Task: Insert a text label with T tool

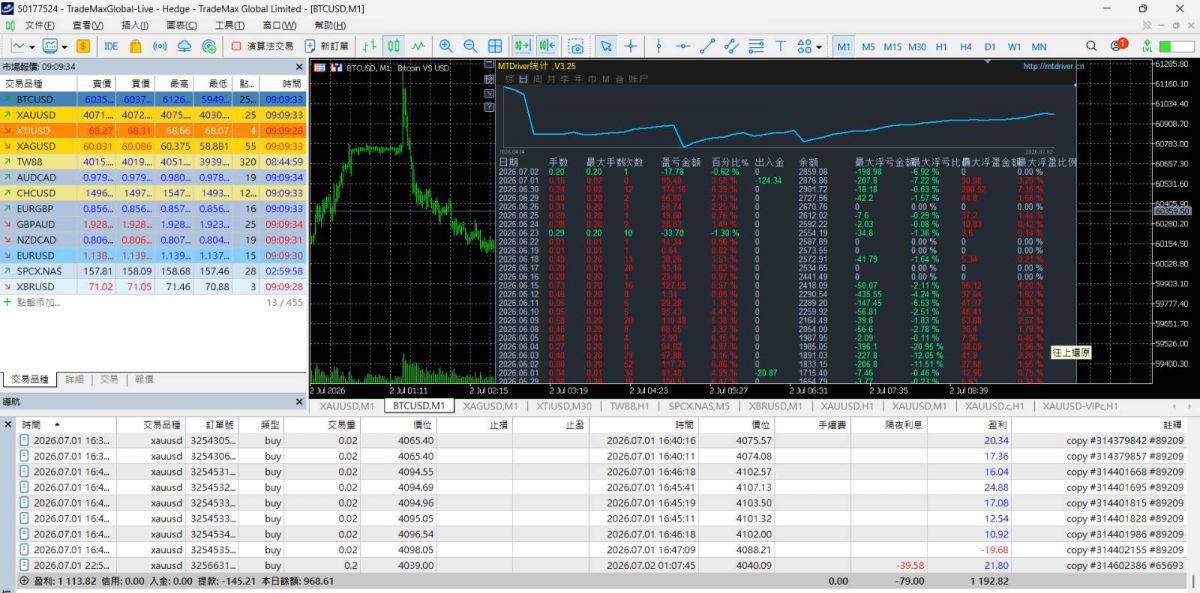Action: pyautogui.click(x=780, y=46)
